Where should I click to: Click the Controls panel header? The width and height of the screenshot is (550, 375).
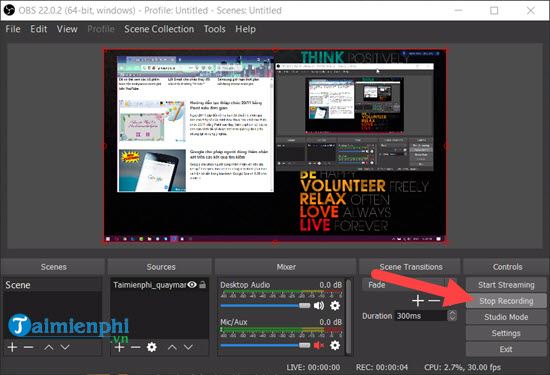507,267
